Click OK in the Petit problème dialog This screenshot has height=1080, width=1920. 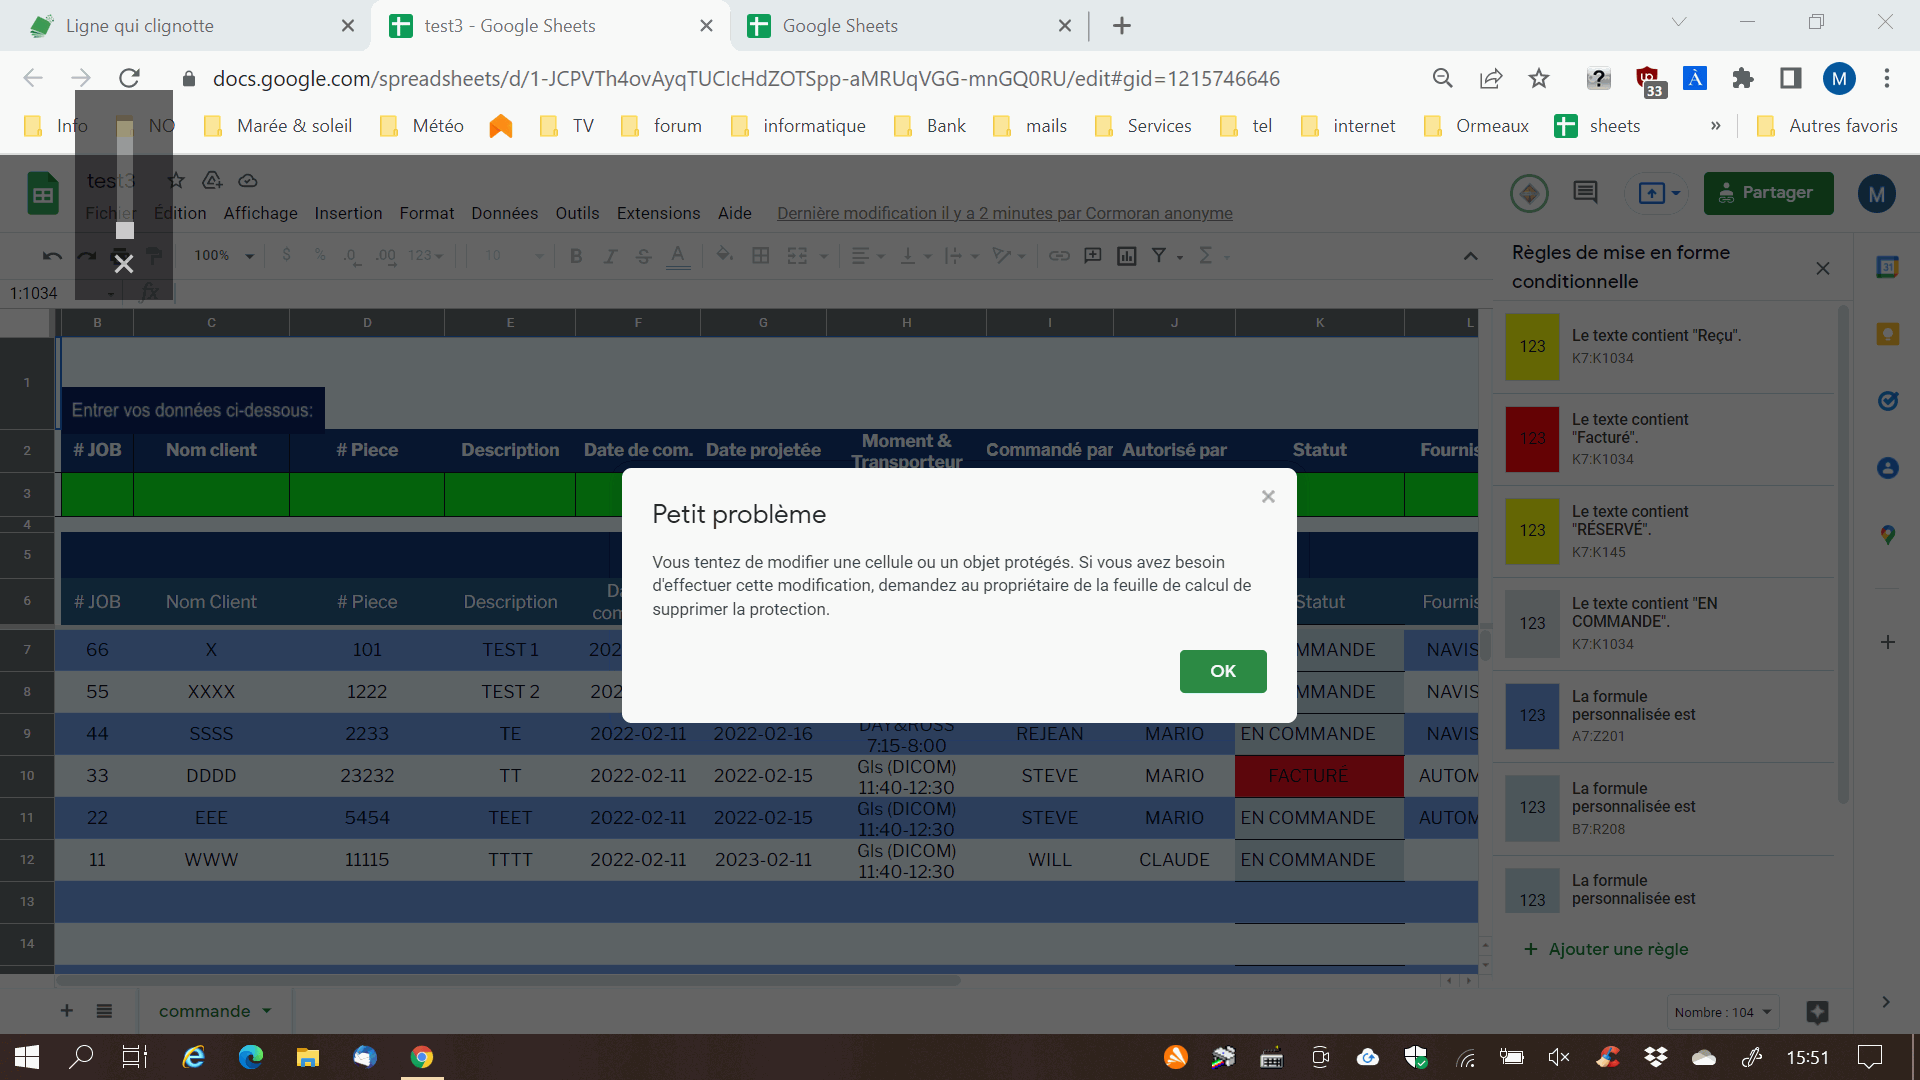[x=1222, y=671]
